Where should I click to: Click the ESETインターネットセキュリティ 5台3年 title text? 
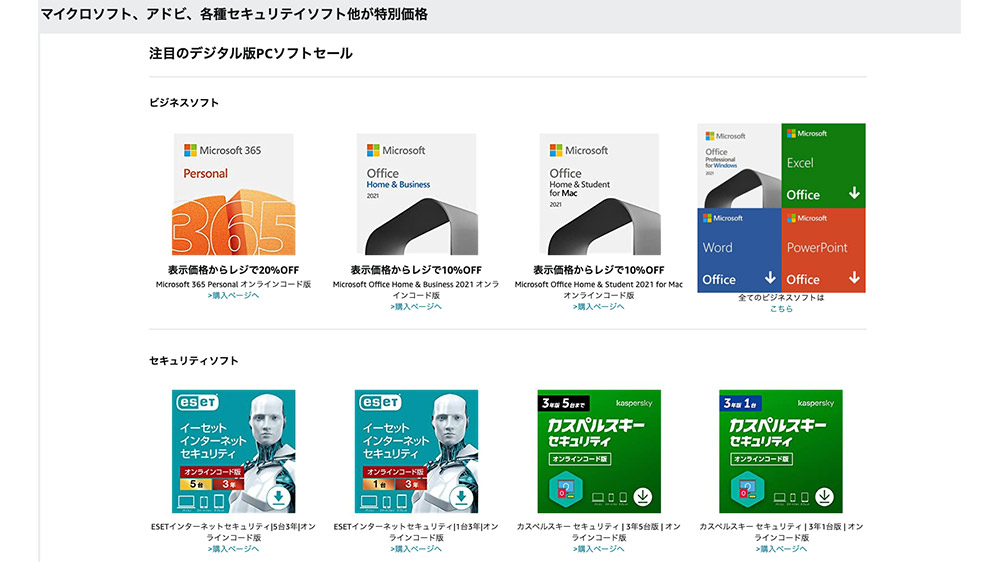point(233,532)
